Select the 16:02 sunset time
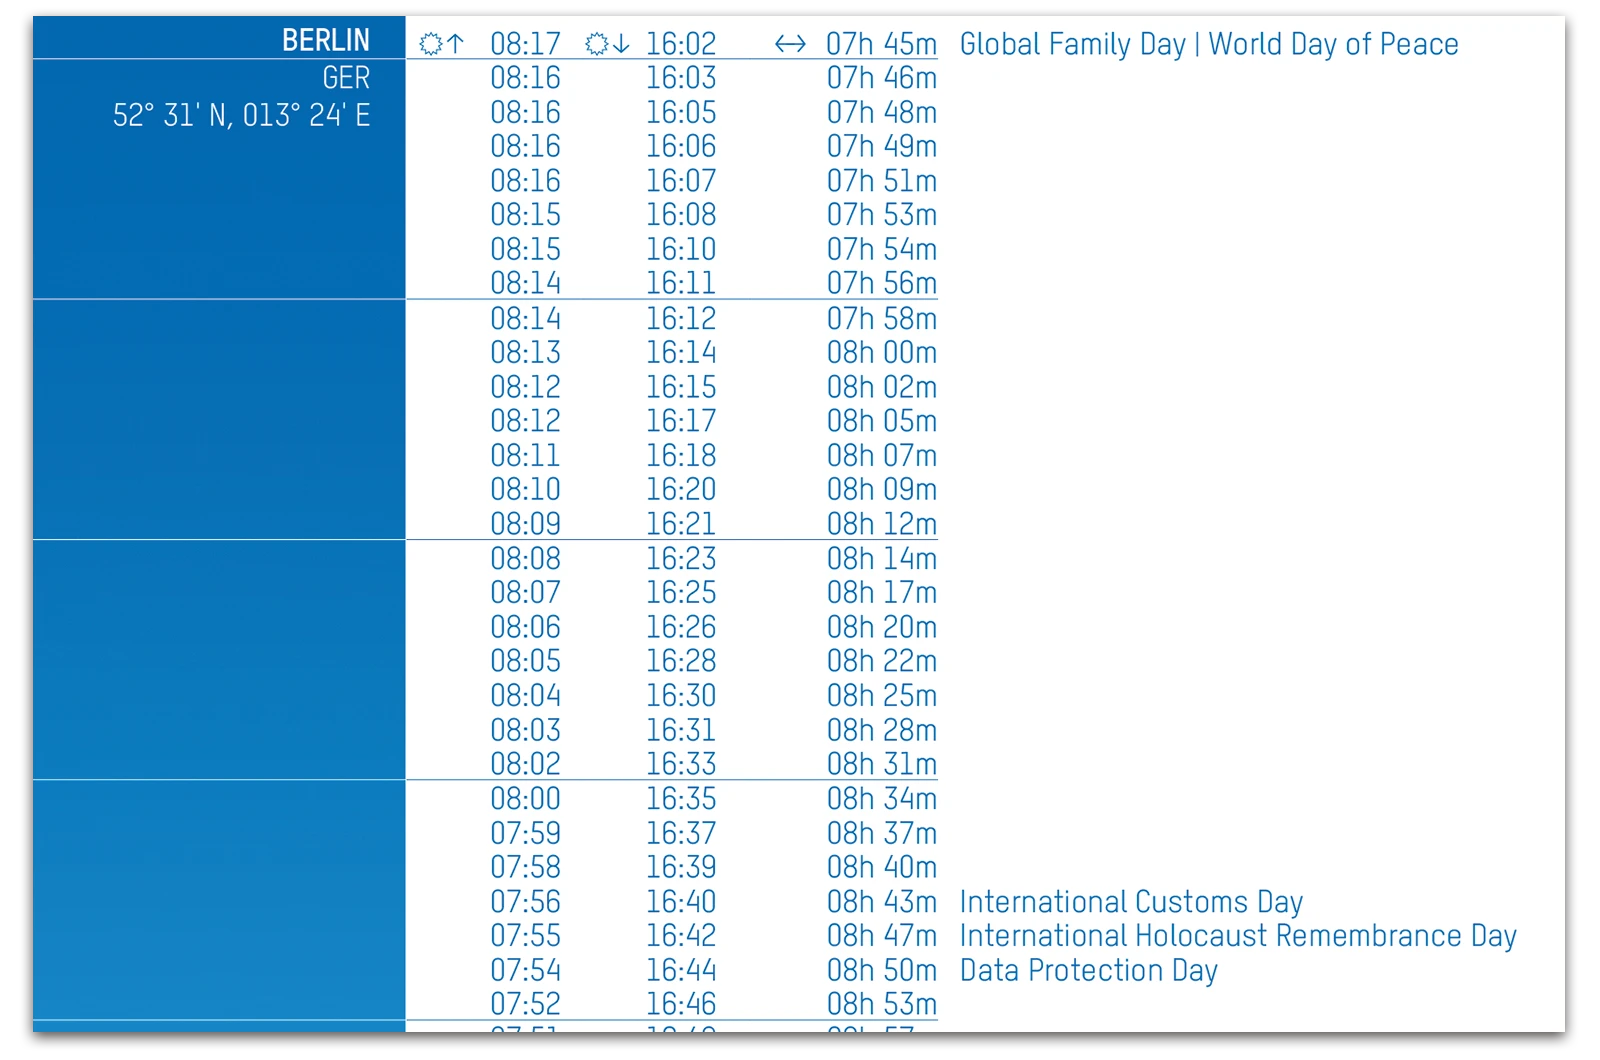Screen dimensions: 1600x1060 pos(681,44)
